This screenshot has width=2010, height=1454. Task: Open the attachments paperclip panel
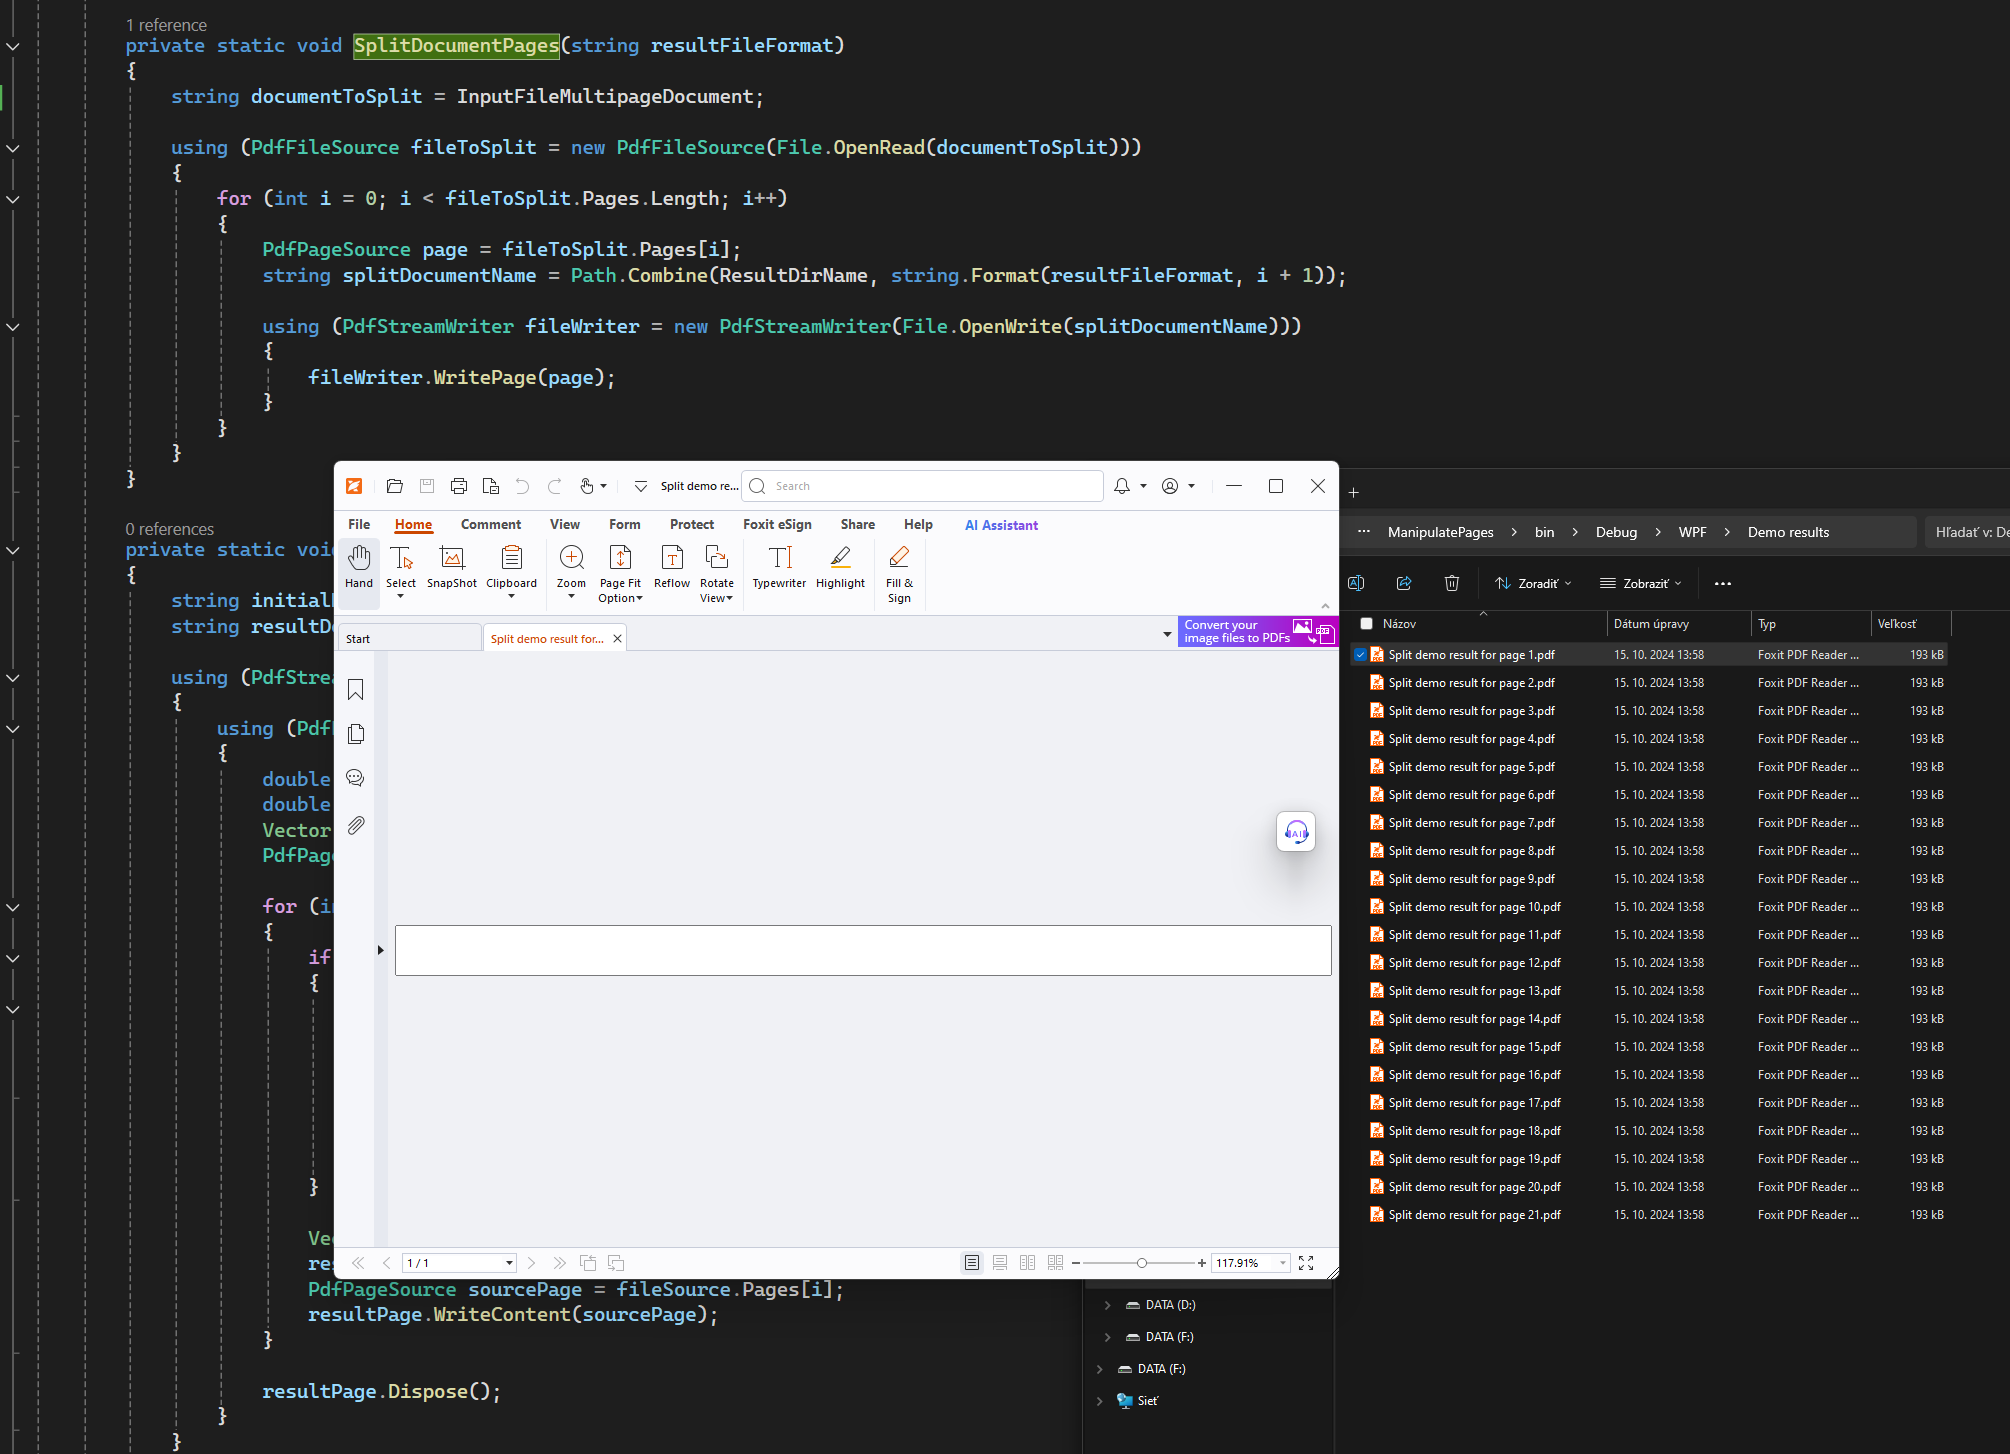click(355, 825)
